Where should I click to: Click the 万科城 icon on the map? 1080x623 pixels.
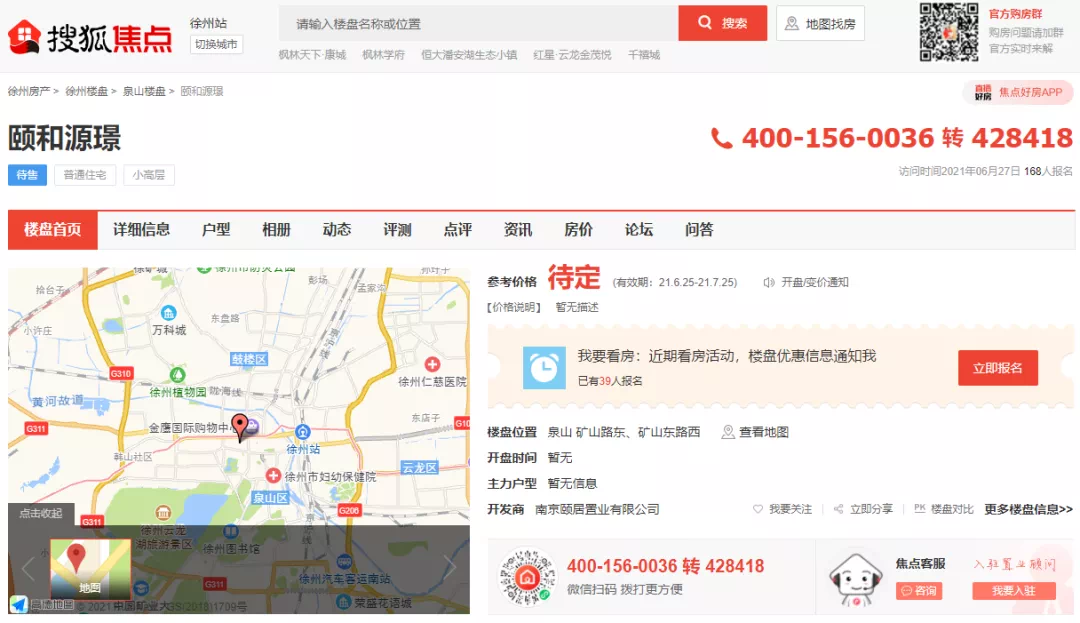tap(169, 313)
